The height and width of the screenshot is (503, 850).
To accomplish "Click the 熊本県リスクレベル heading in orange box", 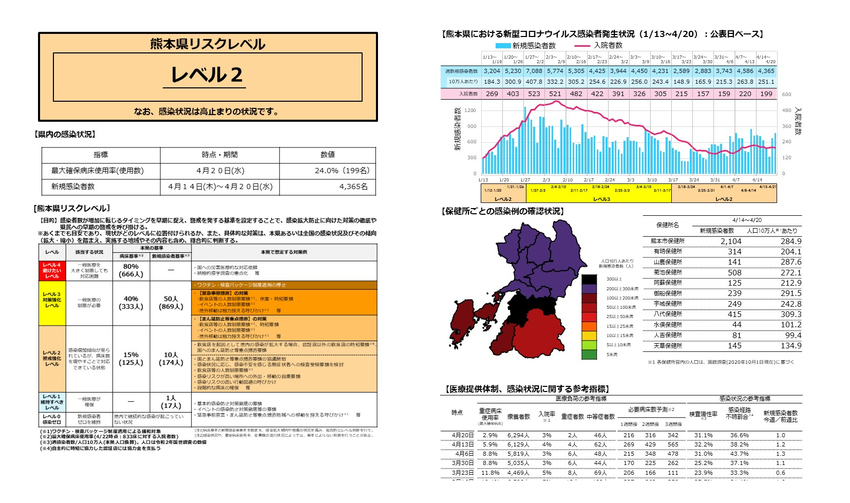I will click(208, 43).
